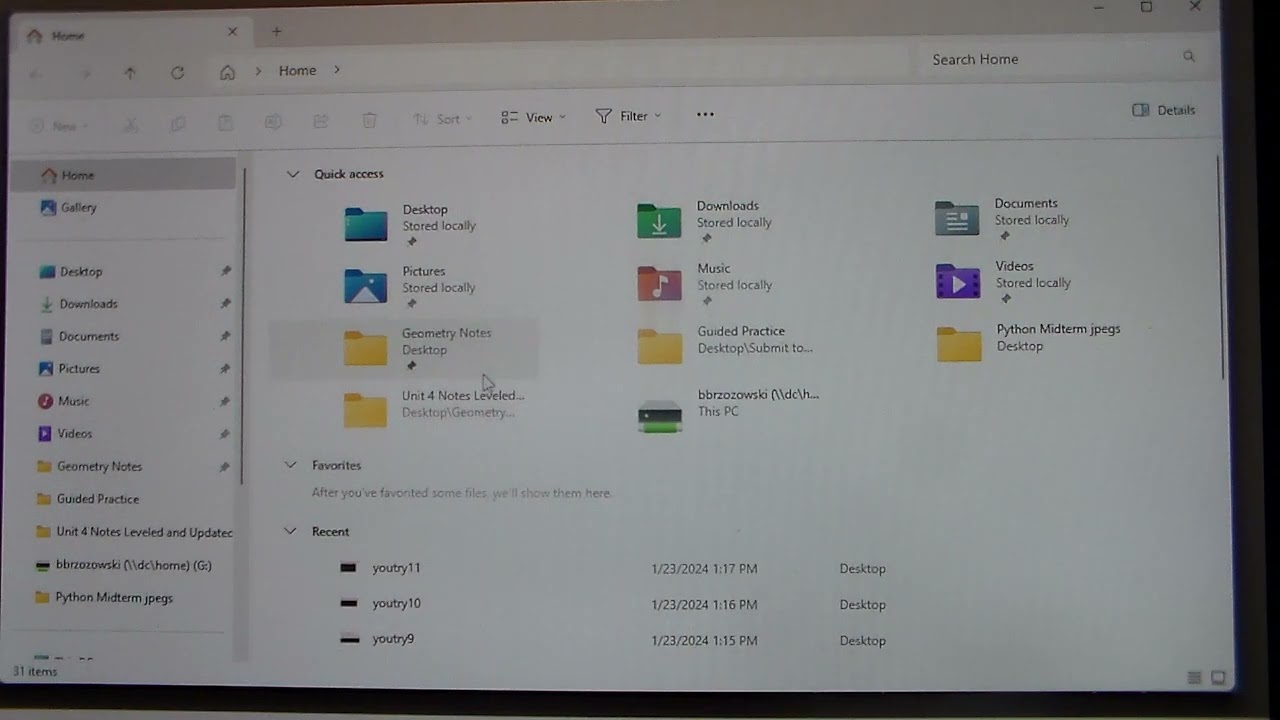The image size is (1280, 720).
Task: Open the New dropdown
Action: point(59,126)
